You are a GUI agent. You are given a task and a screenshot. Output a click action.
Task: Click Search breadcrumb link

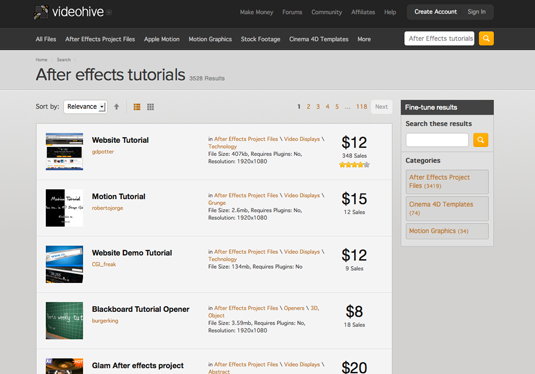[64, 60]
